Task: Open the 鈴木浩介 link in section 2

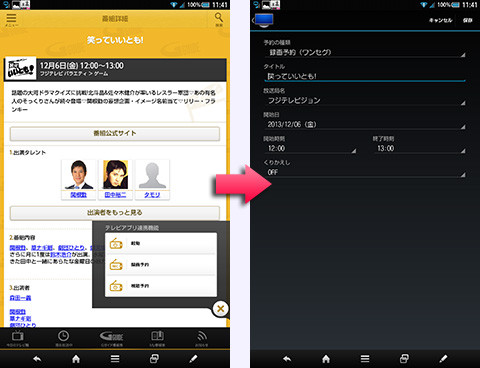Action: [x=61, y=254]
